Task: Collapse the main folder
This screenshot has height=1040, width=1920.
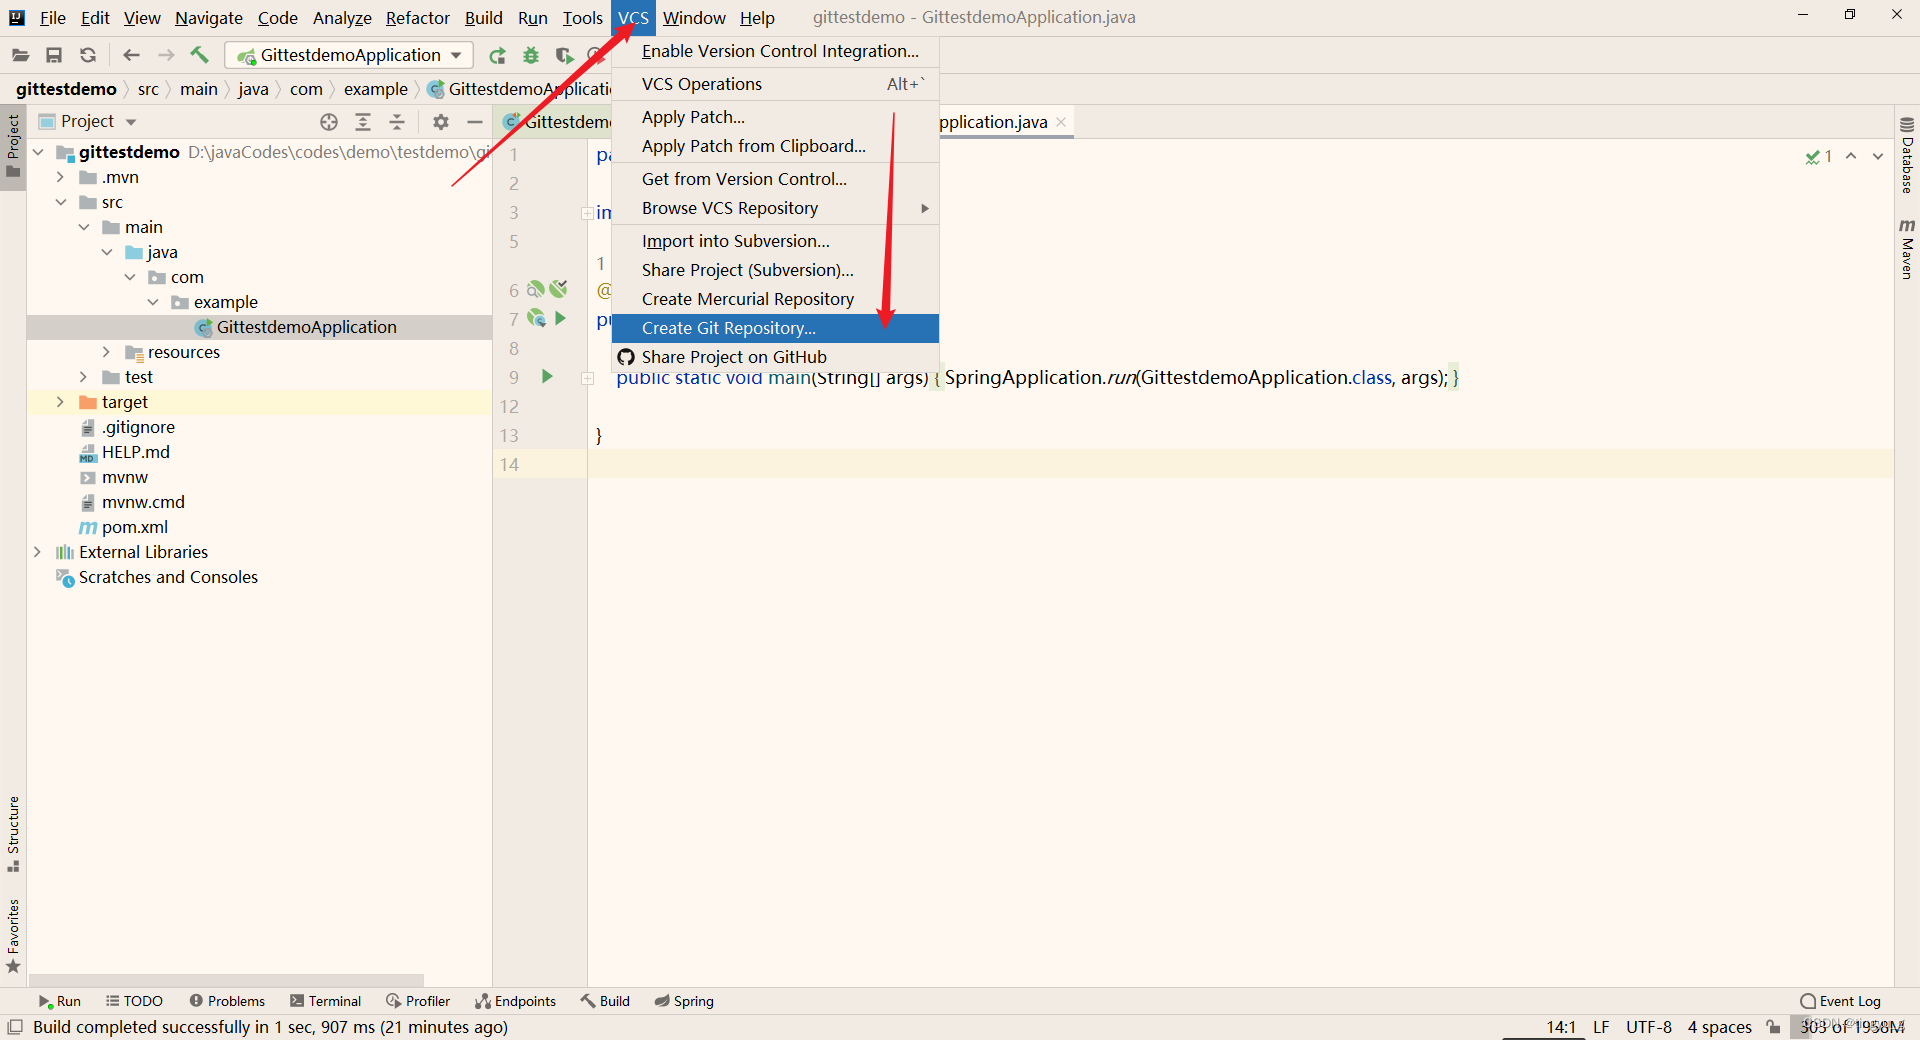Action: [x=84, y=227]
